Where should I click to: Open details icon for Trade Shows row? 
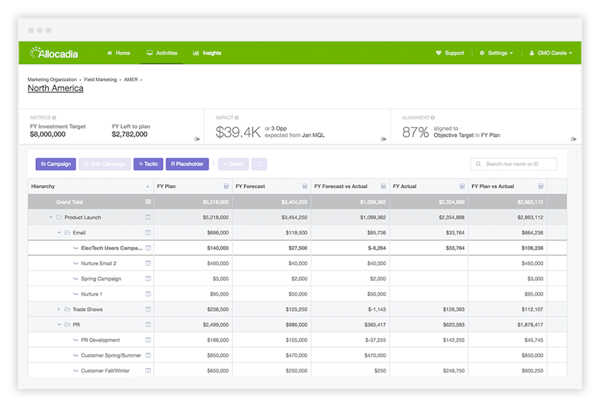(148, 310)
